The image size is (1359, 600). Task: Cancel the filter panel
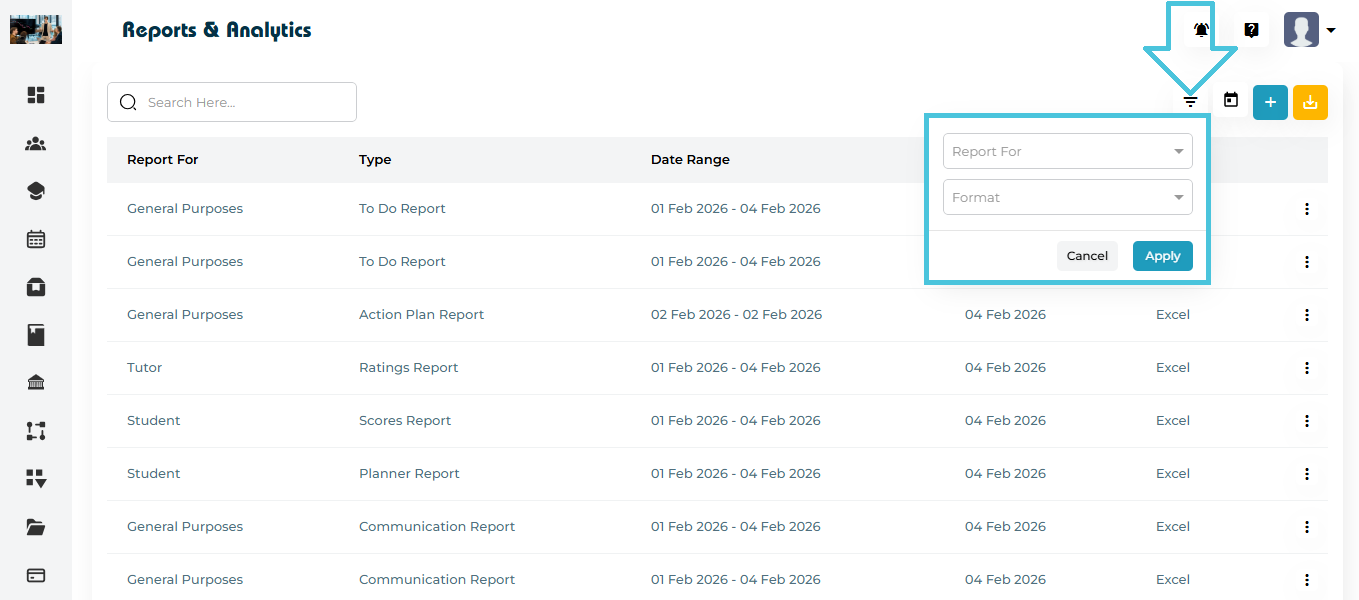coord(1086,256)
